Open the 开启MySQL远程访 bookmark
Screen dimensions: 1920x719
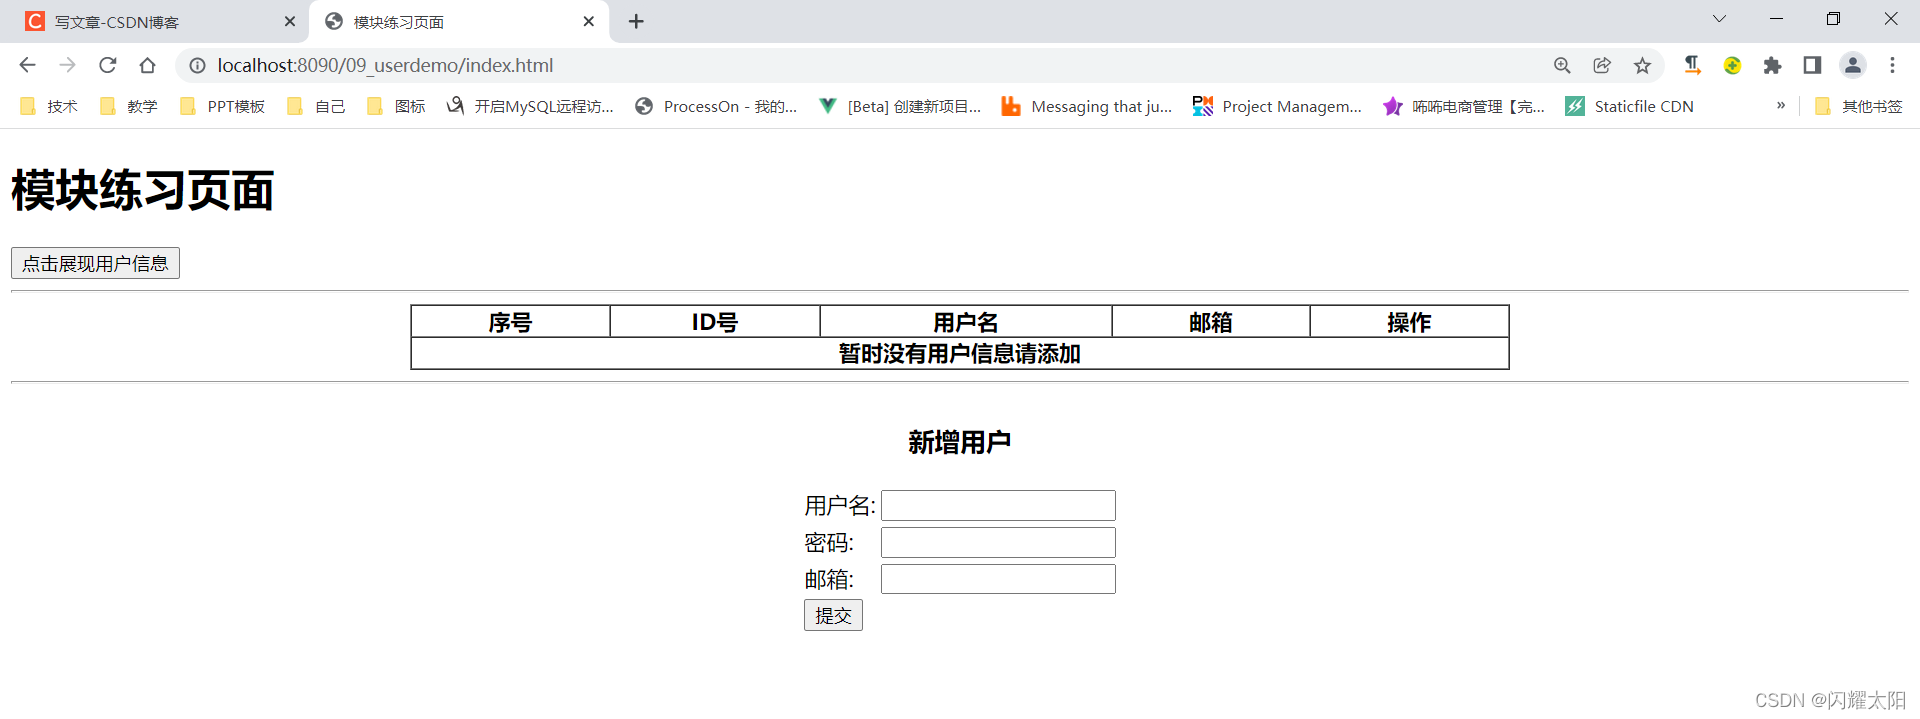point(530,106)
